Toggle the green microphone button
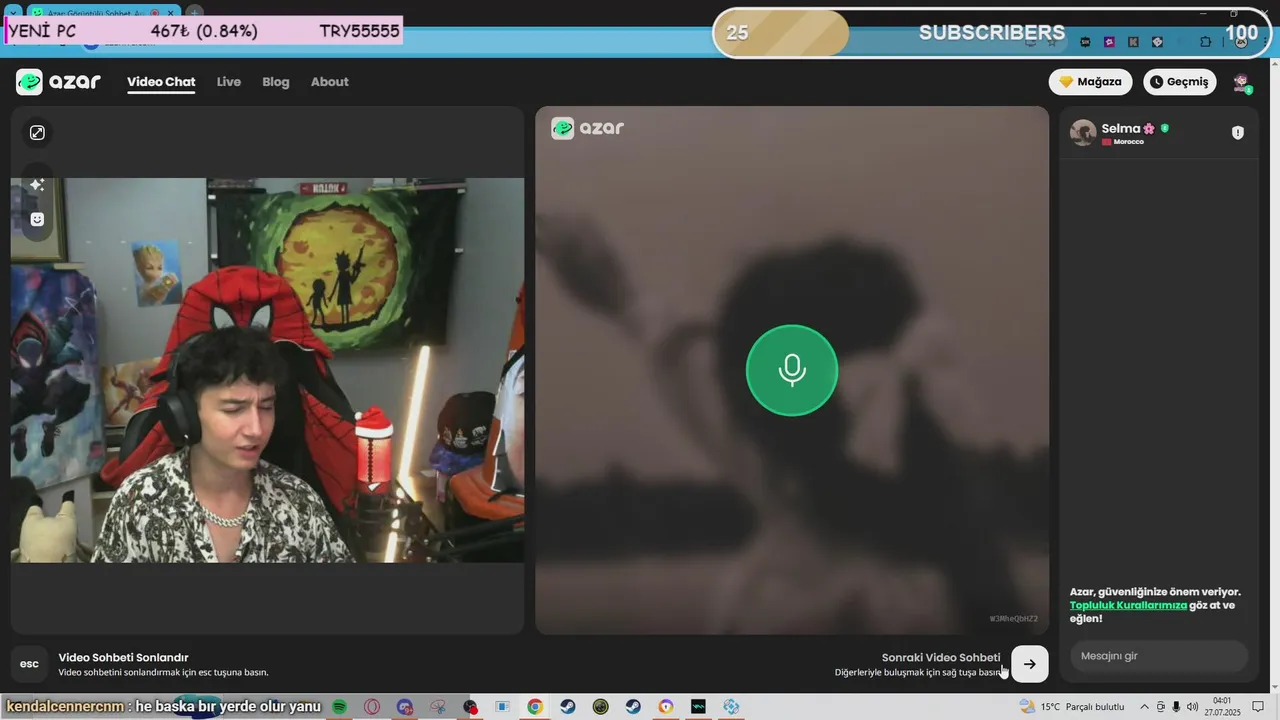 [792, 370]
